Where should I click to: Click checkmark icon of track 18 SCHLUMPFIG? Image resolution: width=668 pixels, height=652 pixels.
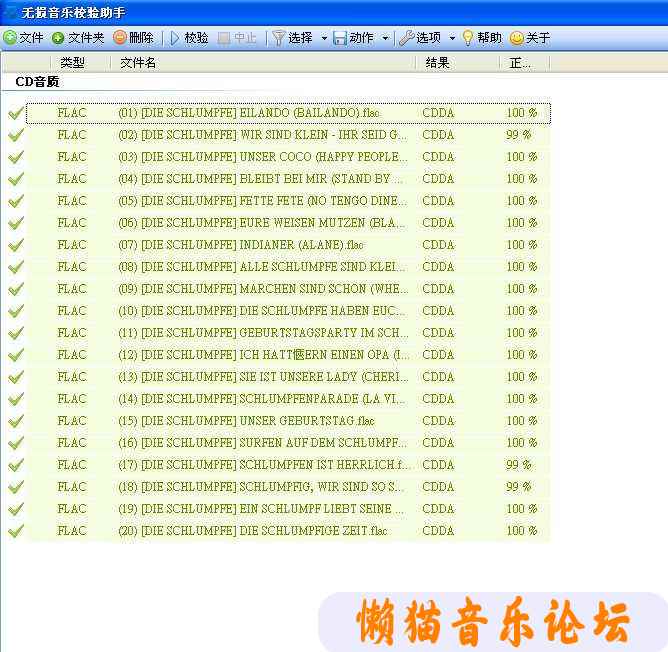coord(16,487)
